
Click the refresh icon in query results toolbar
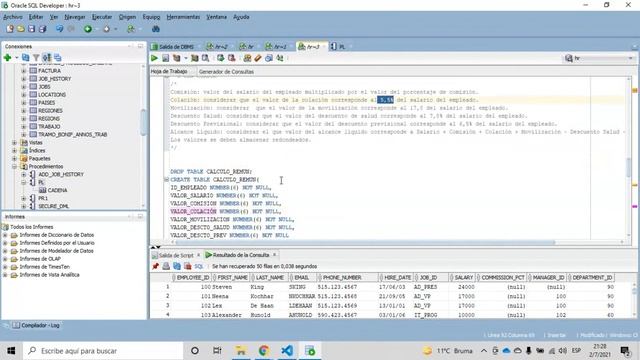click(x=177, y=266)
